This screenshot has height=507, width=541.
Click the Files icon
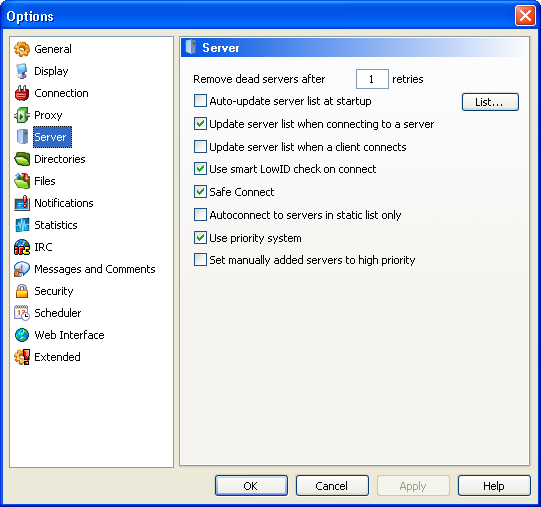click(22, 181)
